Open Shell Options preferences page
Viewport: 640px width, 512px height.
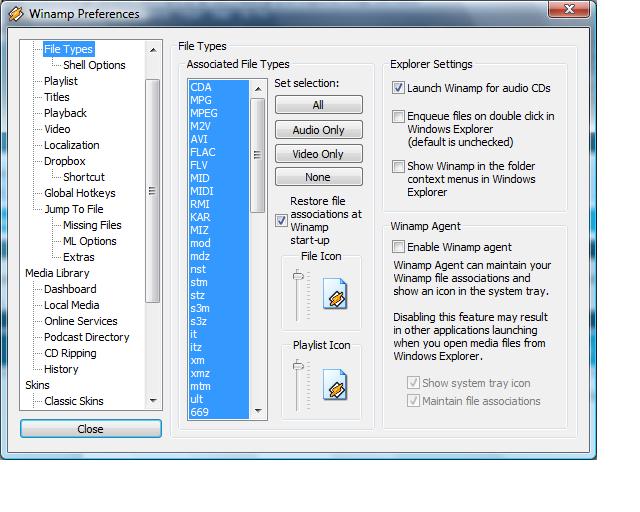94,65
